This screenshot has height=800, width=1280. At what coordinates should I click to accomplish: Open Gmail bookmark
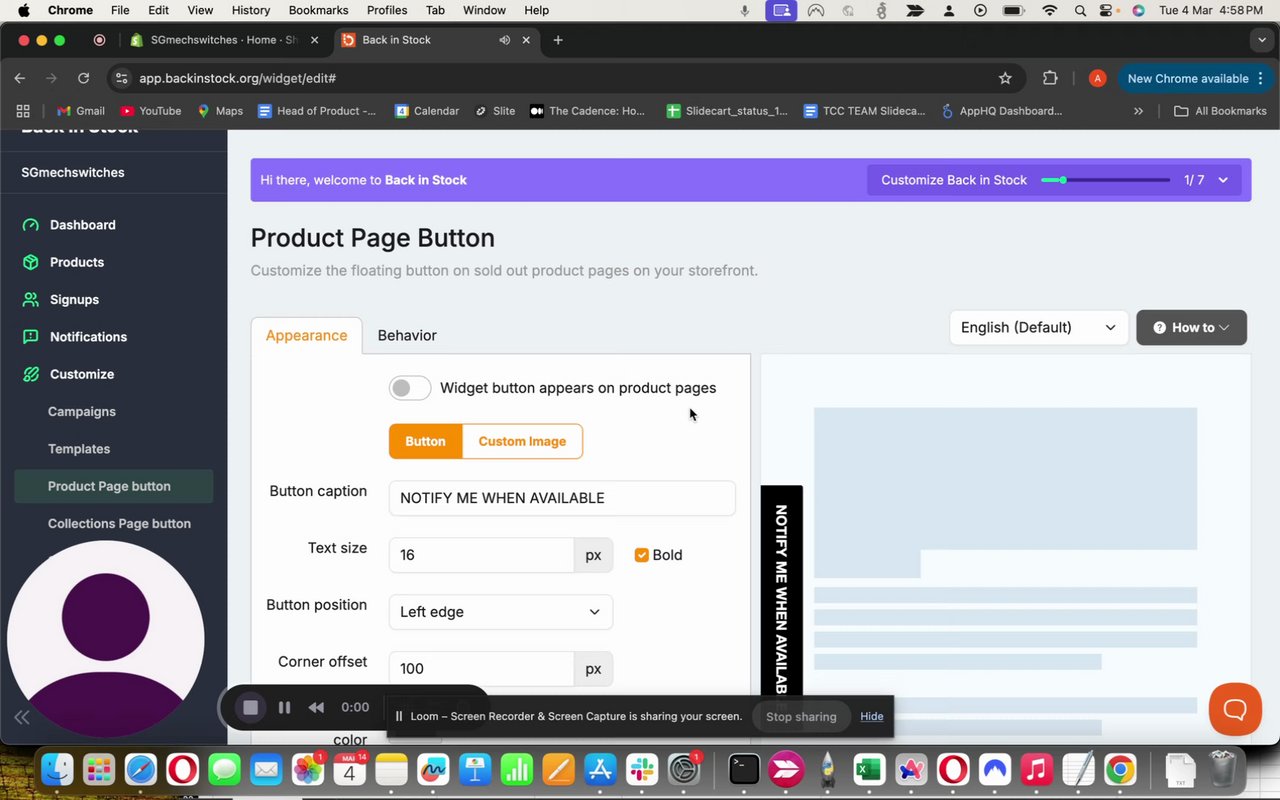click(81, 111)
